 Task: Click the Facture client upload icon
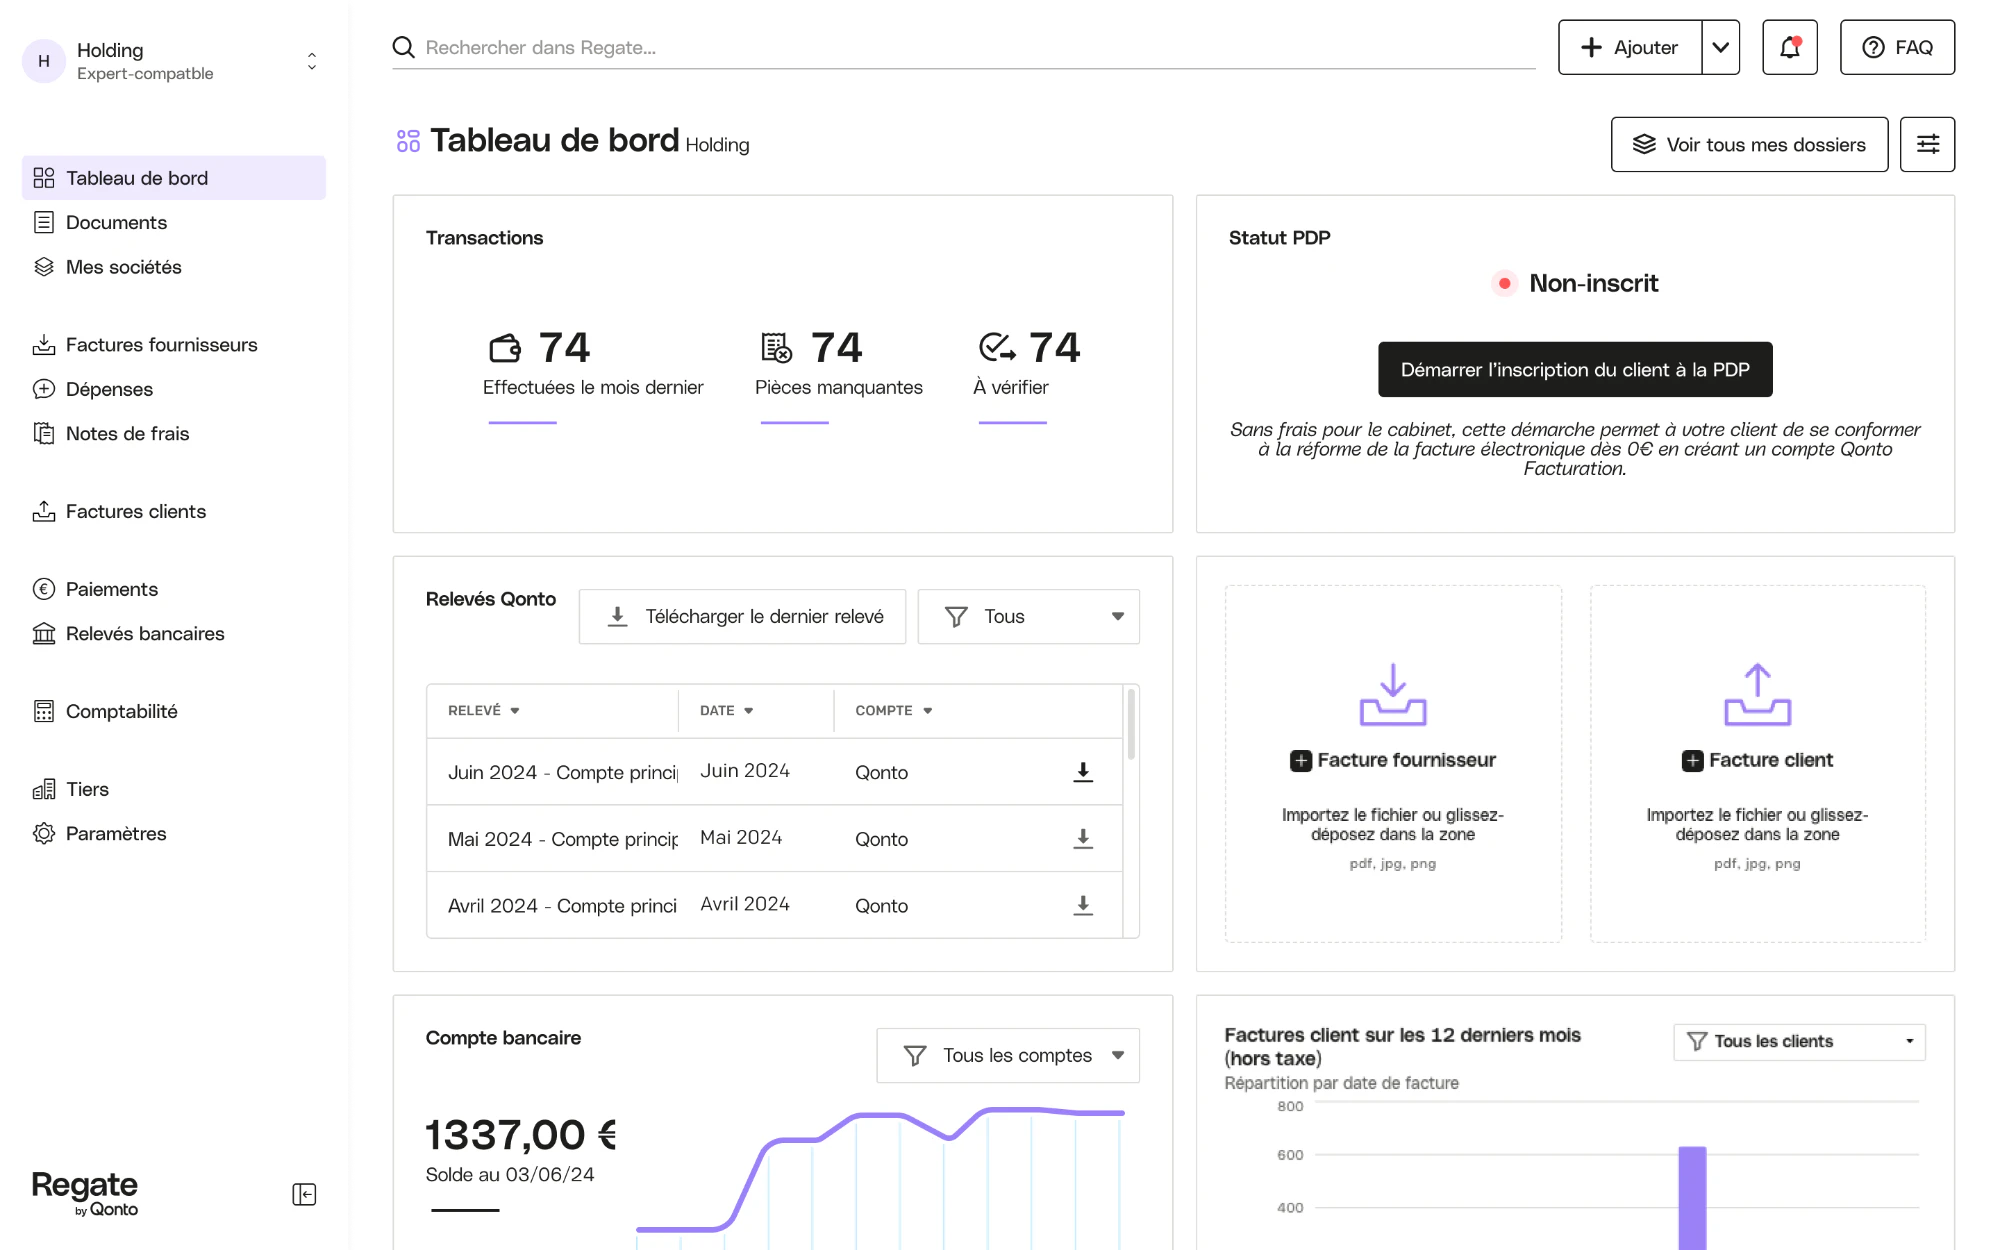(1757, 694)
